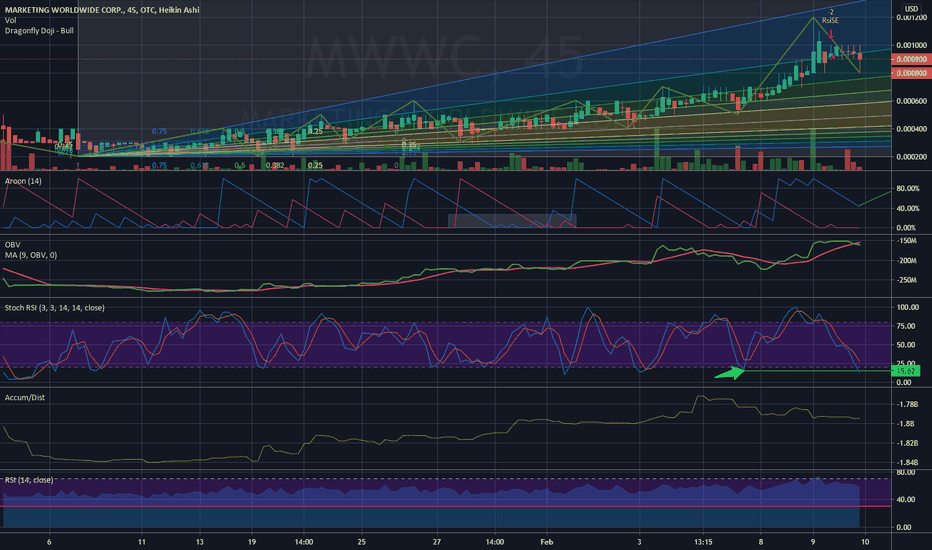
Task: Click the -1.82B Accum/Dist axis label
Action: [x=907, y=443]
